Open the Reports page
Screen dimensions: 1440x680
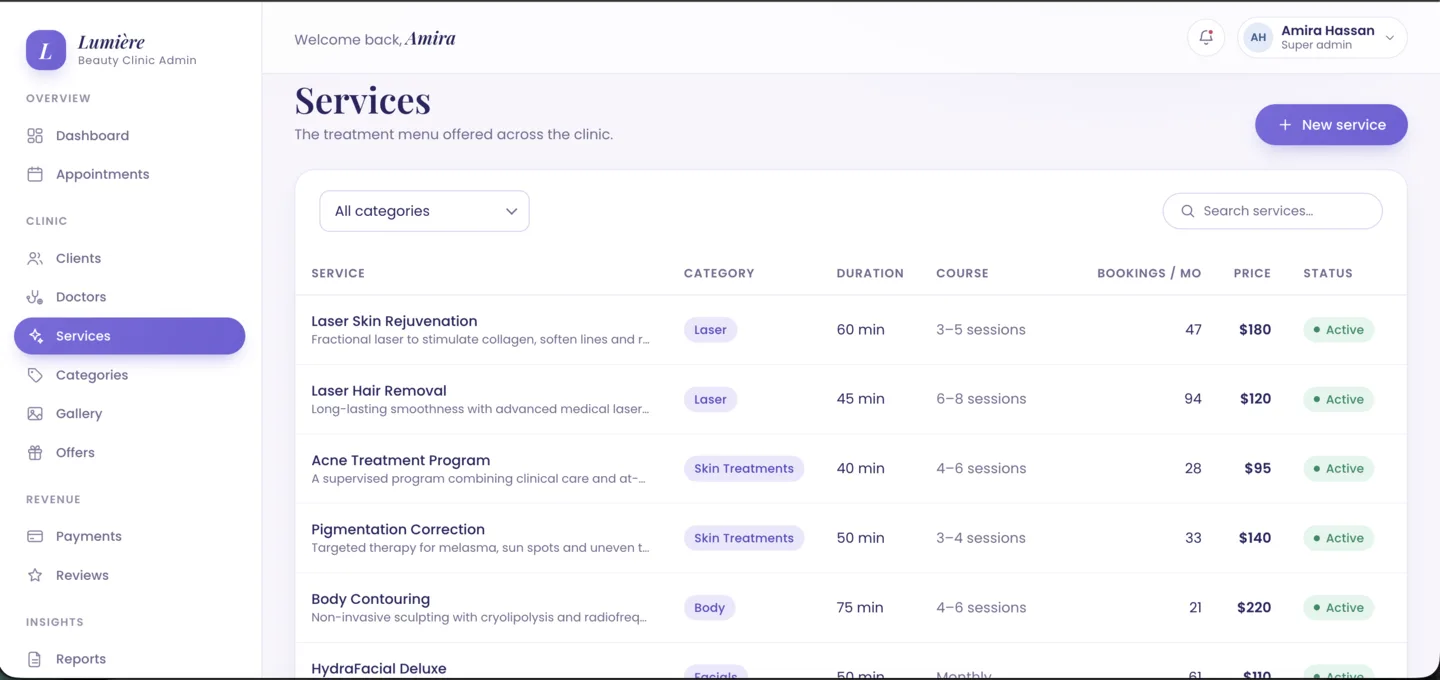[x=130, y=659]
